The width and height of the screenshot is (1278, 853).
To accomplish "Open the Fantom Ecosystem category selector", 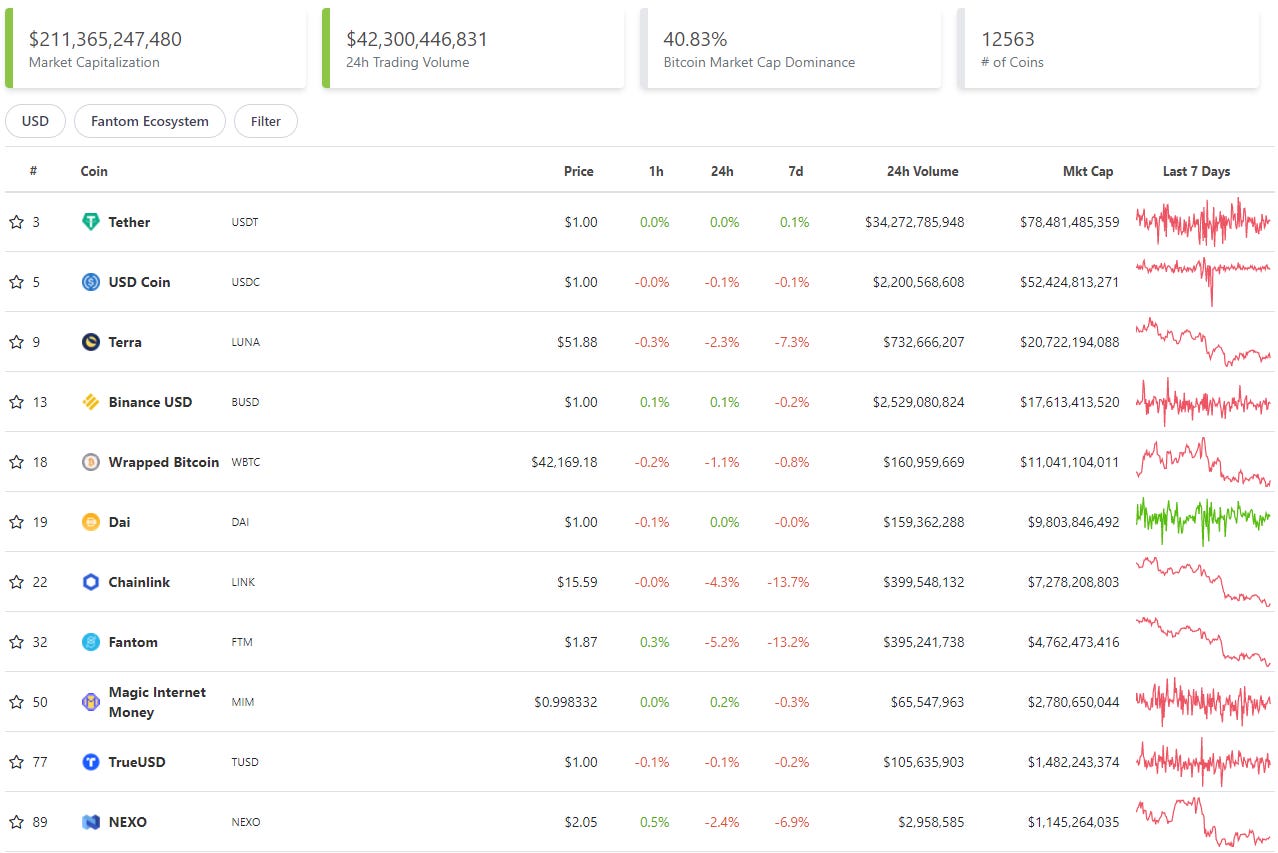I will (150, 121).
